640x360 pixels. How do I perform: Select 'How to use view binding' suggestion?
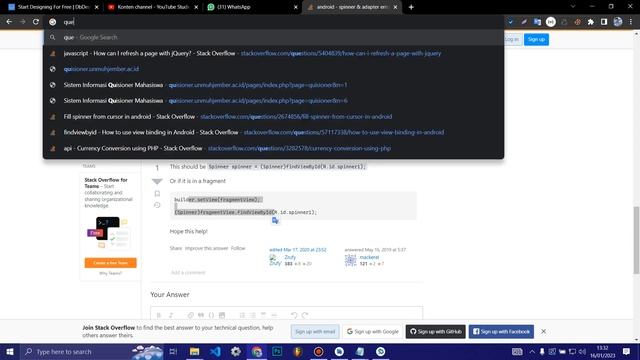pyautogui.click(x=273, y=132)
